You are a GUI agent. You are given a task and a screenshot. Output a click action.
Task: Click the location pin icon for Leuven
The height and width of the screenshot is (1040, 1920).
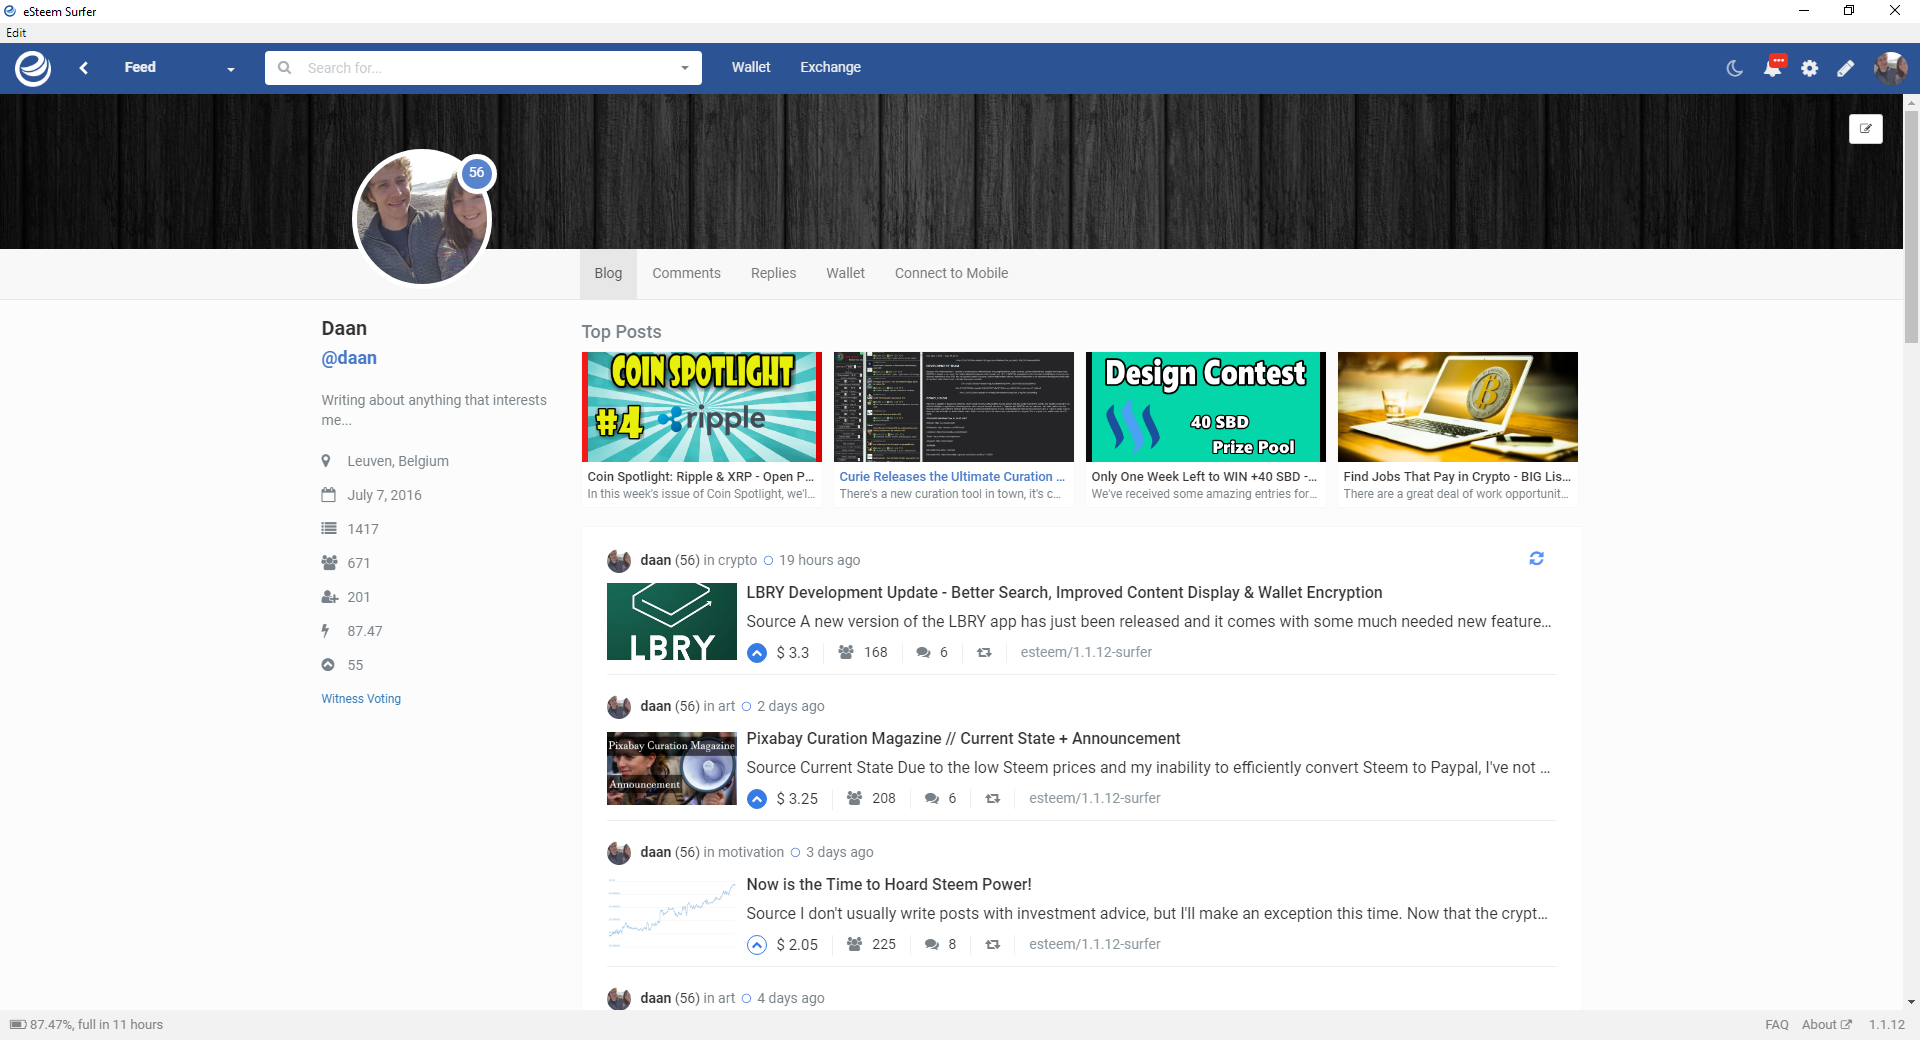click(x=326, y=461)
